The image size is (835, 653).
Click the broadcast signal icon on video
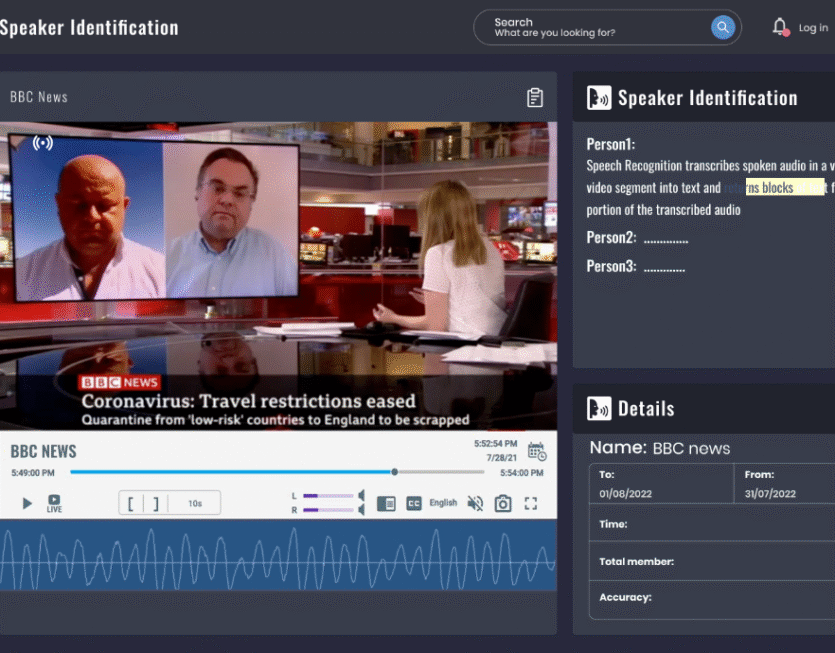point(43,143)
